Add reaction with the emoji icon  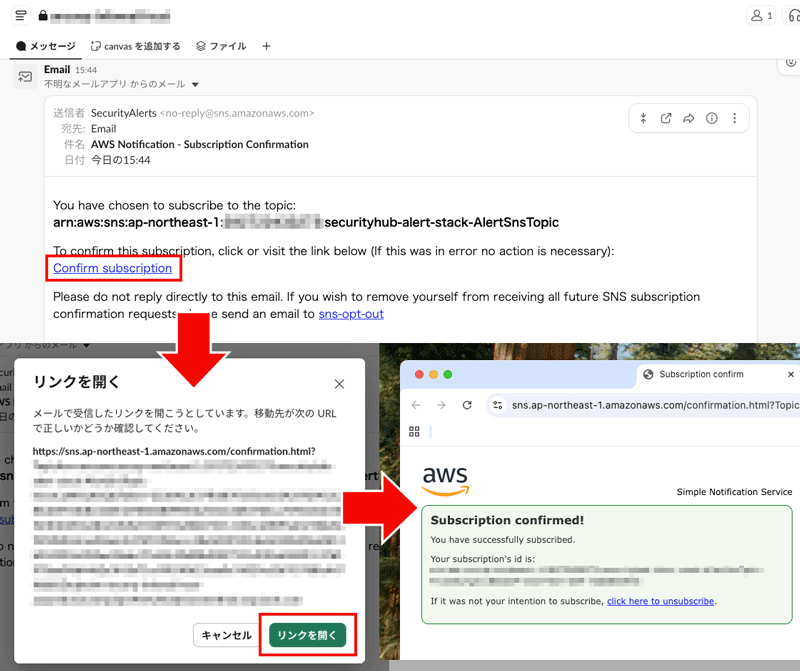(x=791, y=63)
